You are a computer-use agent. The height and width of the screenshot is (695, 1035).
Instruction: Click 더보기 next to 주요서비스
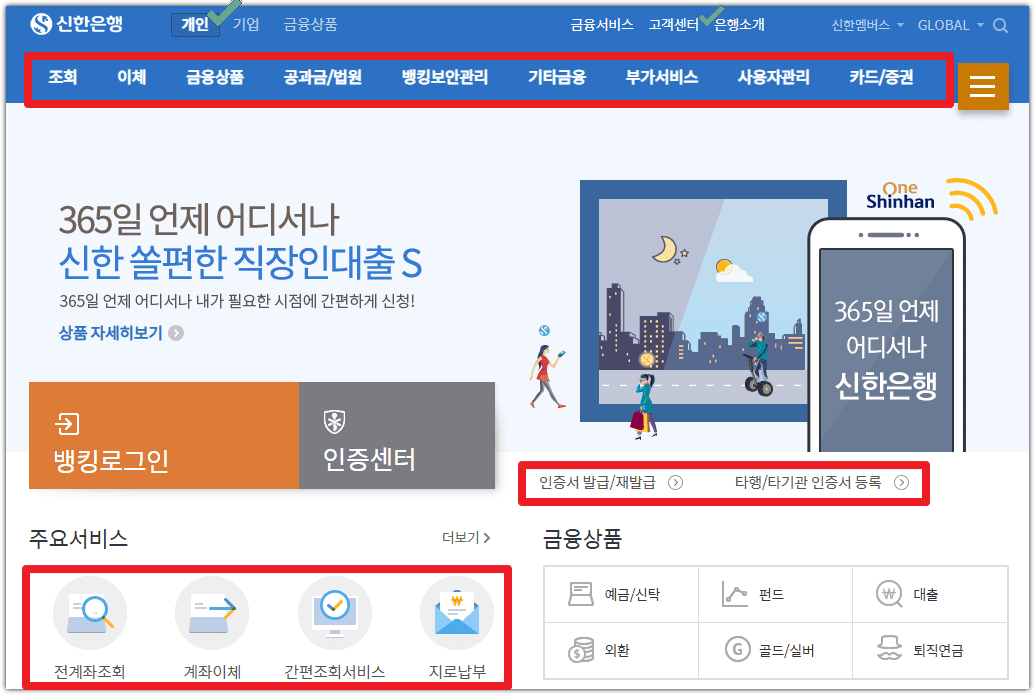462,535
